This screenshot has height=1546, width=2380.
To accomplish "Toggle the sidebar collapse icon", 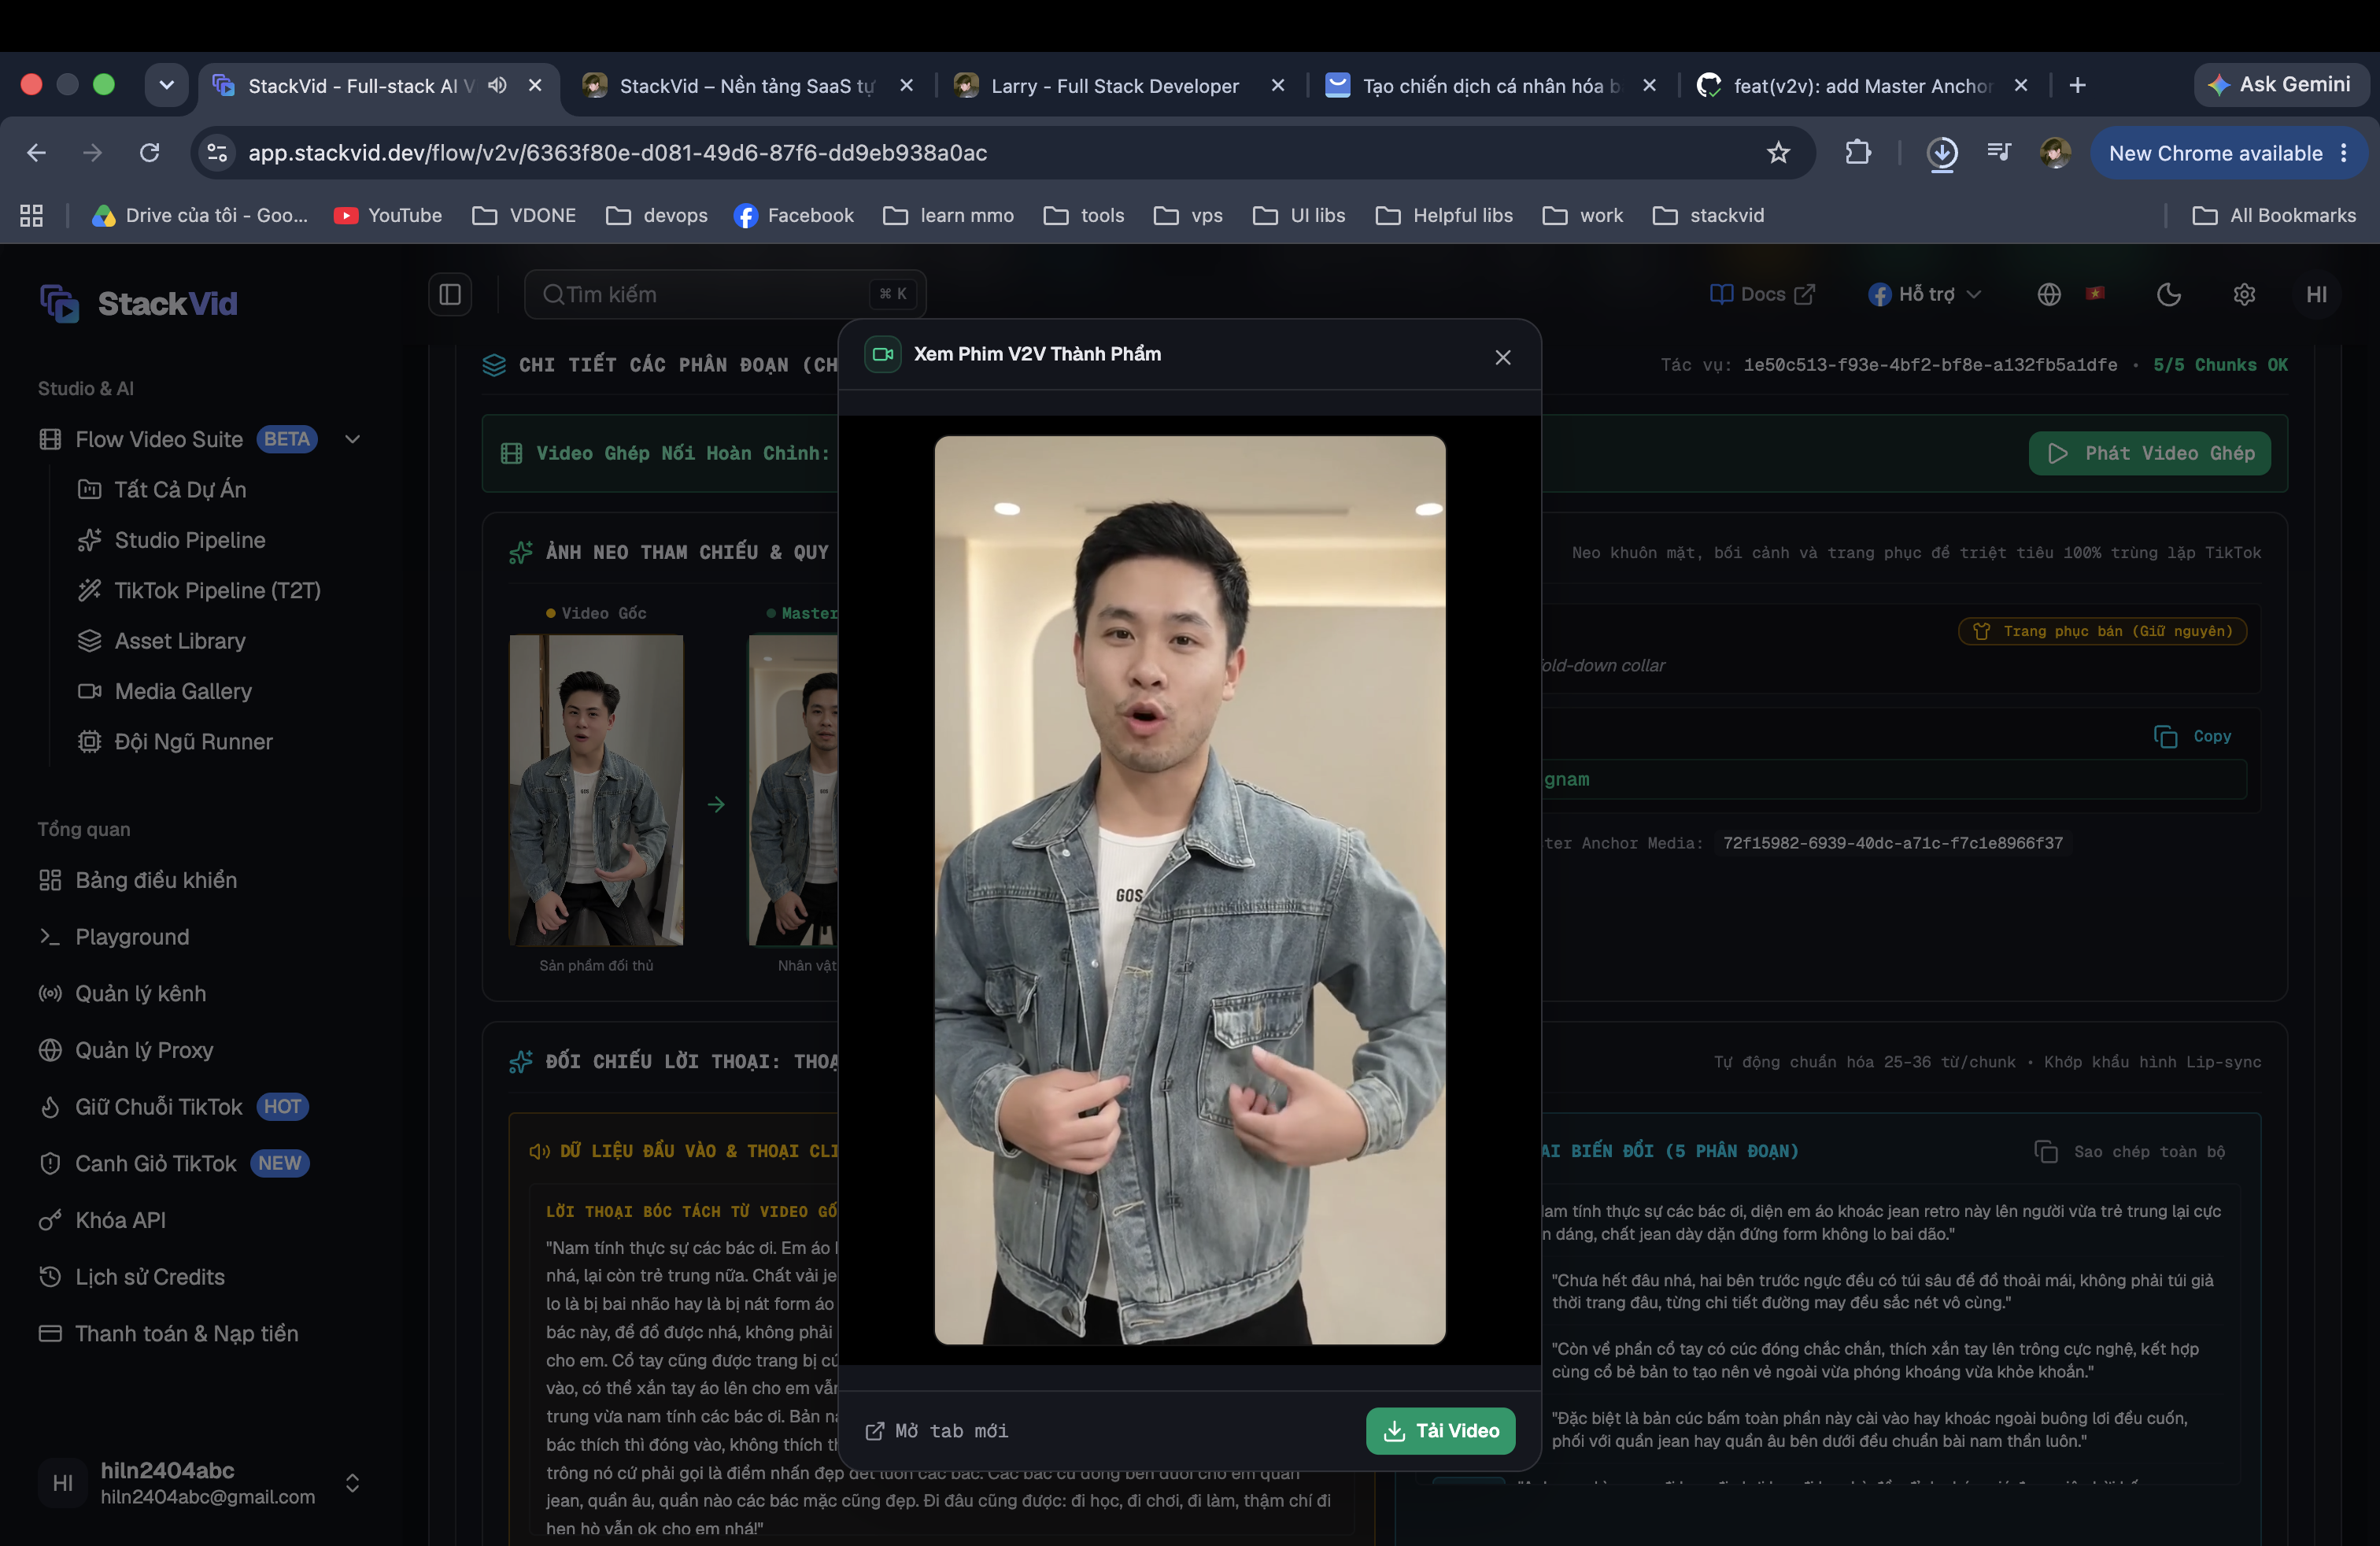I will (450, 294).
